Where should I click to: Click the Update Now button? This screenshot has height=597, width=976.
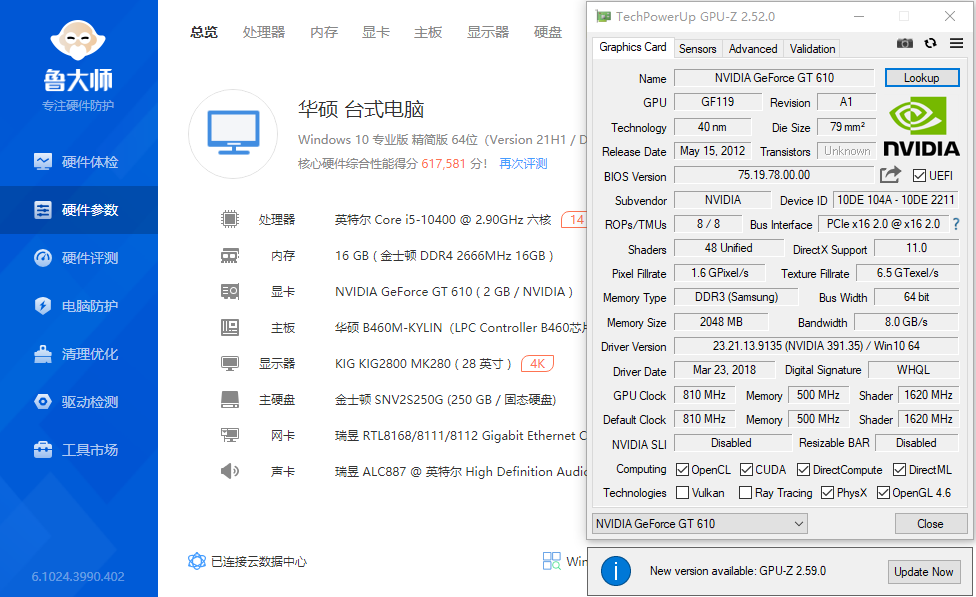(924, 571)
